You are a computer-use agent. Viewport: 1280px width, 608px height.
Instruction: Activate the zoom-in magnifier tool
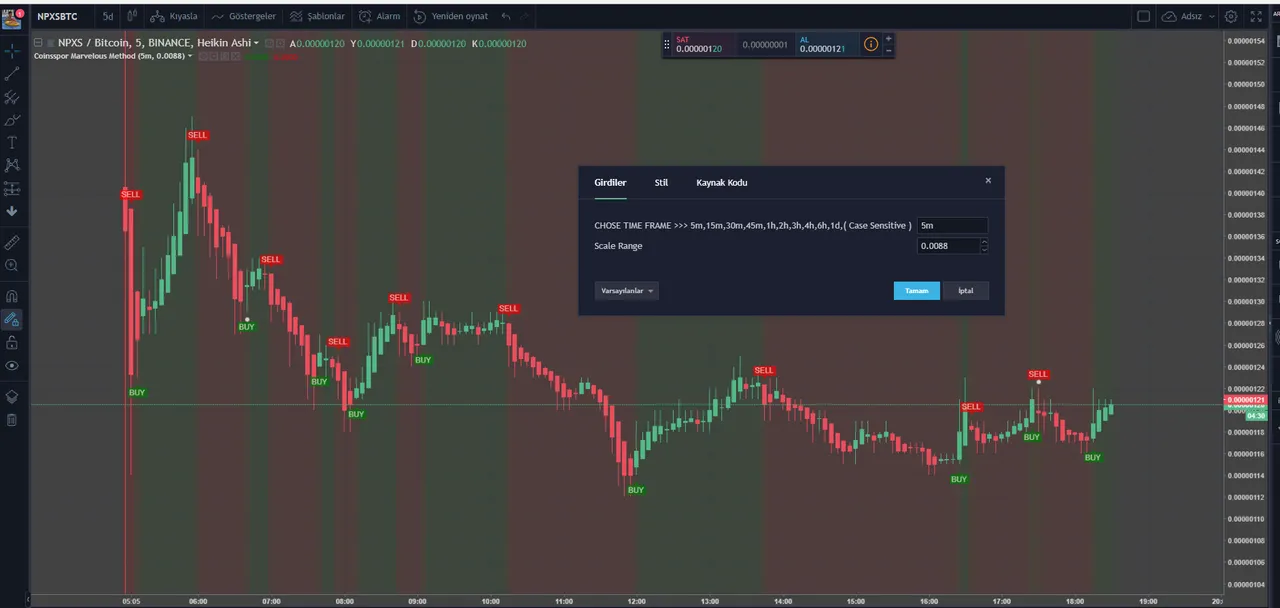click(x=12, y=265)
